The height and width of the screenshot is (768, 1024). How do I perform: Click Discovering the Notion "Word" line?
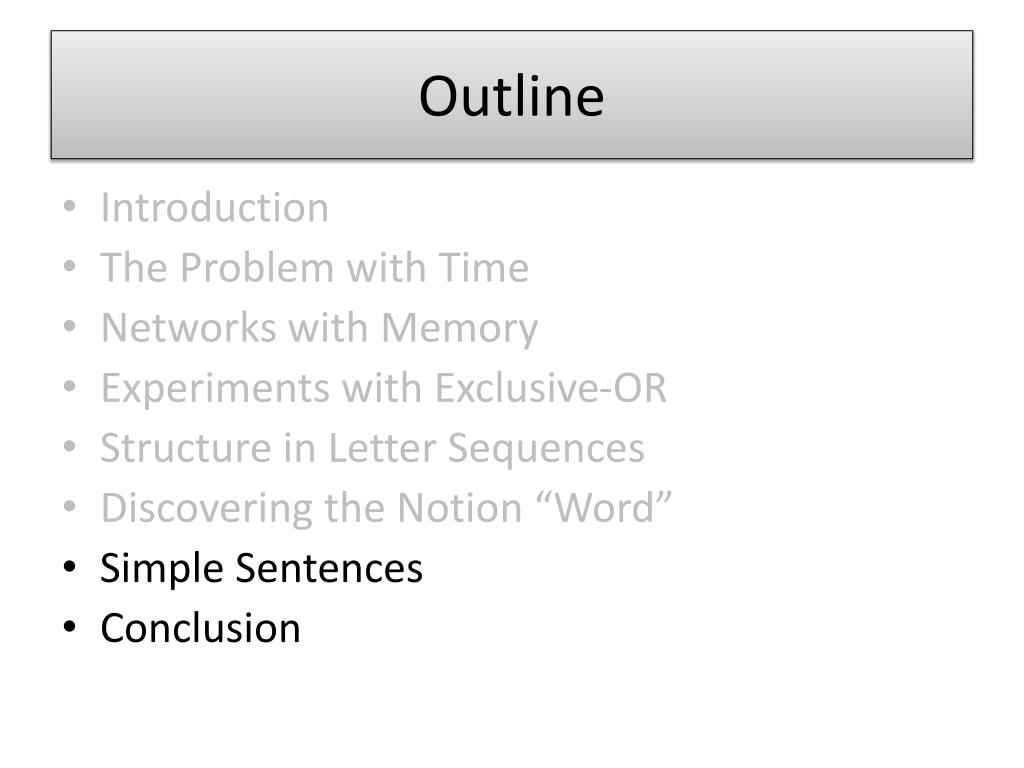386,508
